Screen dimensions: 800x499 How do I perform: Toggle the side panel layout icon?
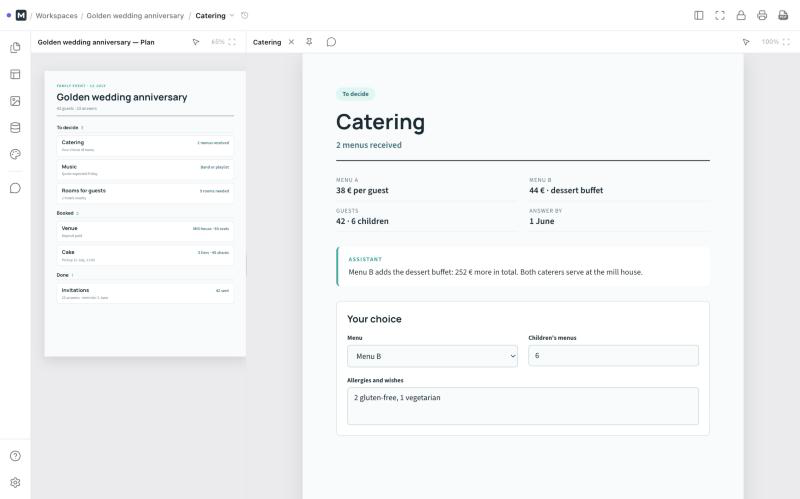point(699,15)
